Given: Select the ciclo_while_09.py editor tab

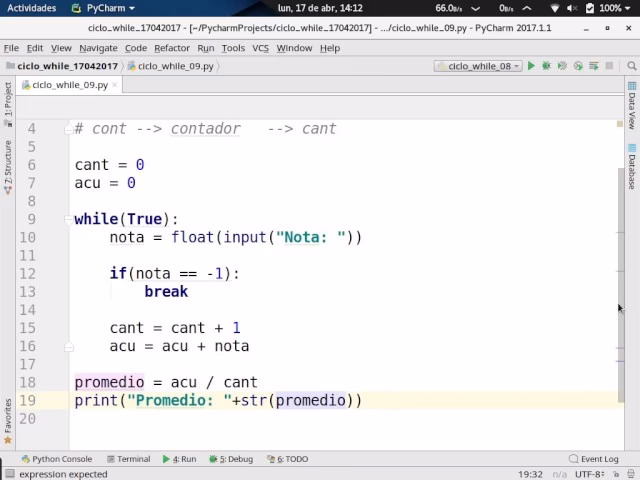Looking at the screenshot, I should [70, 85].
